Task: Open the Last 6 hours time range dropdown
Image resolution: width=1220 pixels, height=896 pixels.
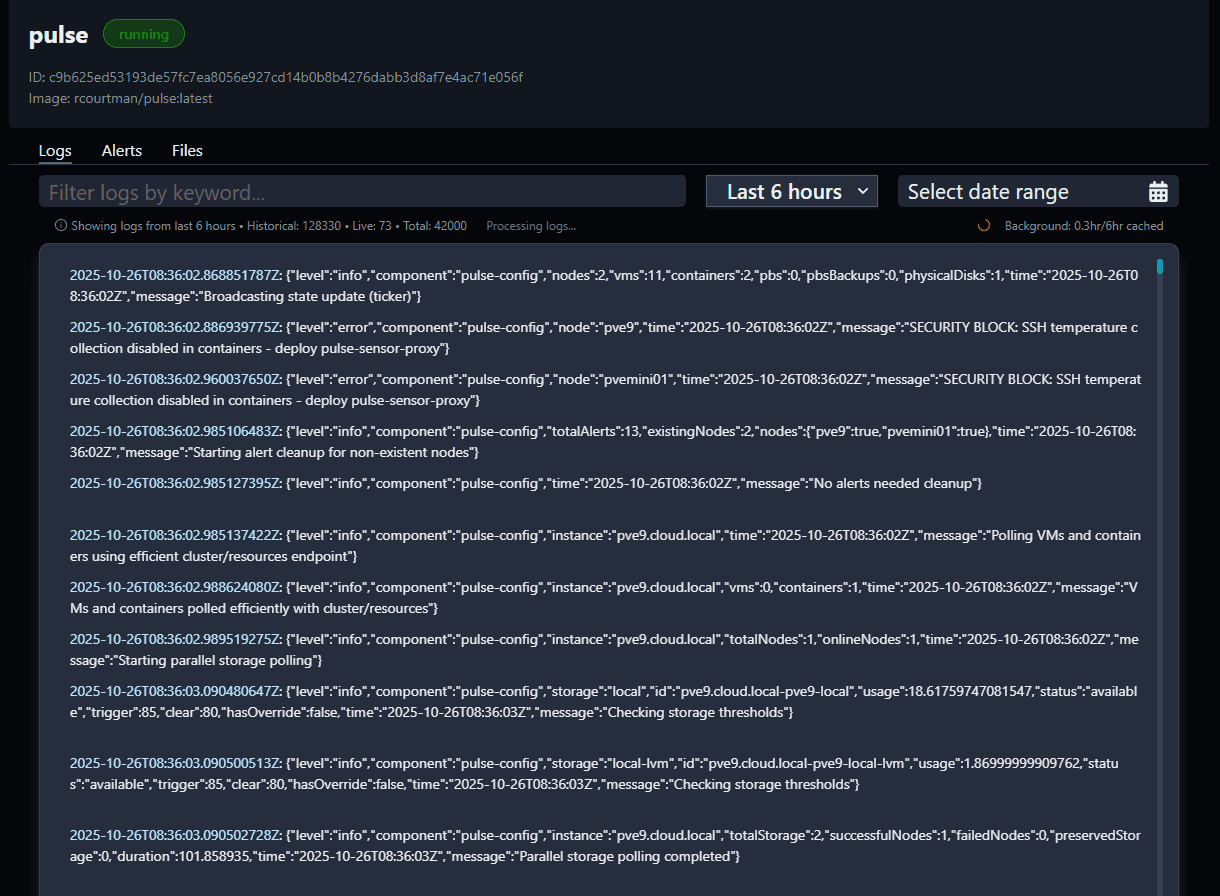Action: [x=791, y=190]
